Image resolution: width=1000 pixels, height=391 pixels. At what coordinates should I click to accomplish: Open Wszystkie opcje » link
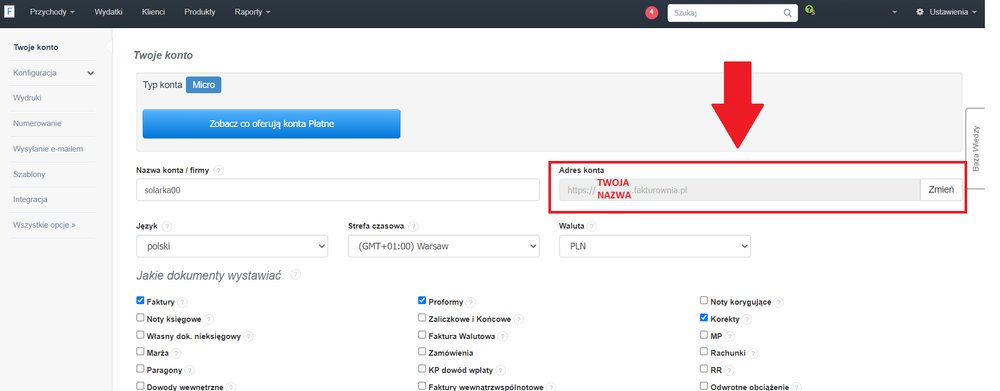(x=45, y=225)
